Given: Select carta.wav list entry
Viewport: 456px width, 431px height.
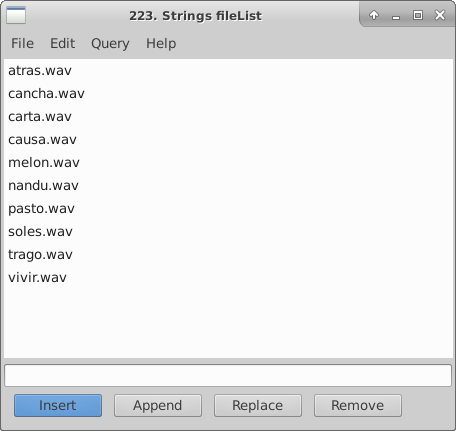Looking at the screenshot, I should (x=228, y=116).
